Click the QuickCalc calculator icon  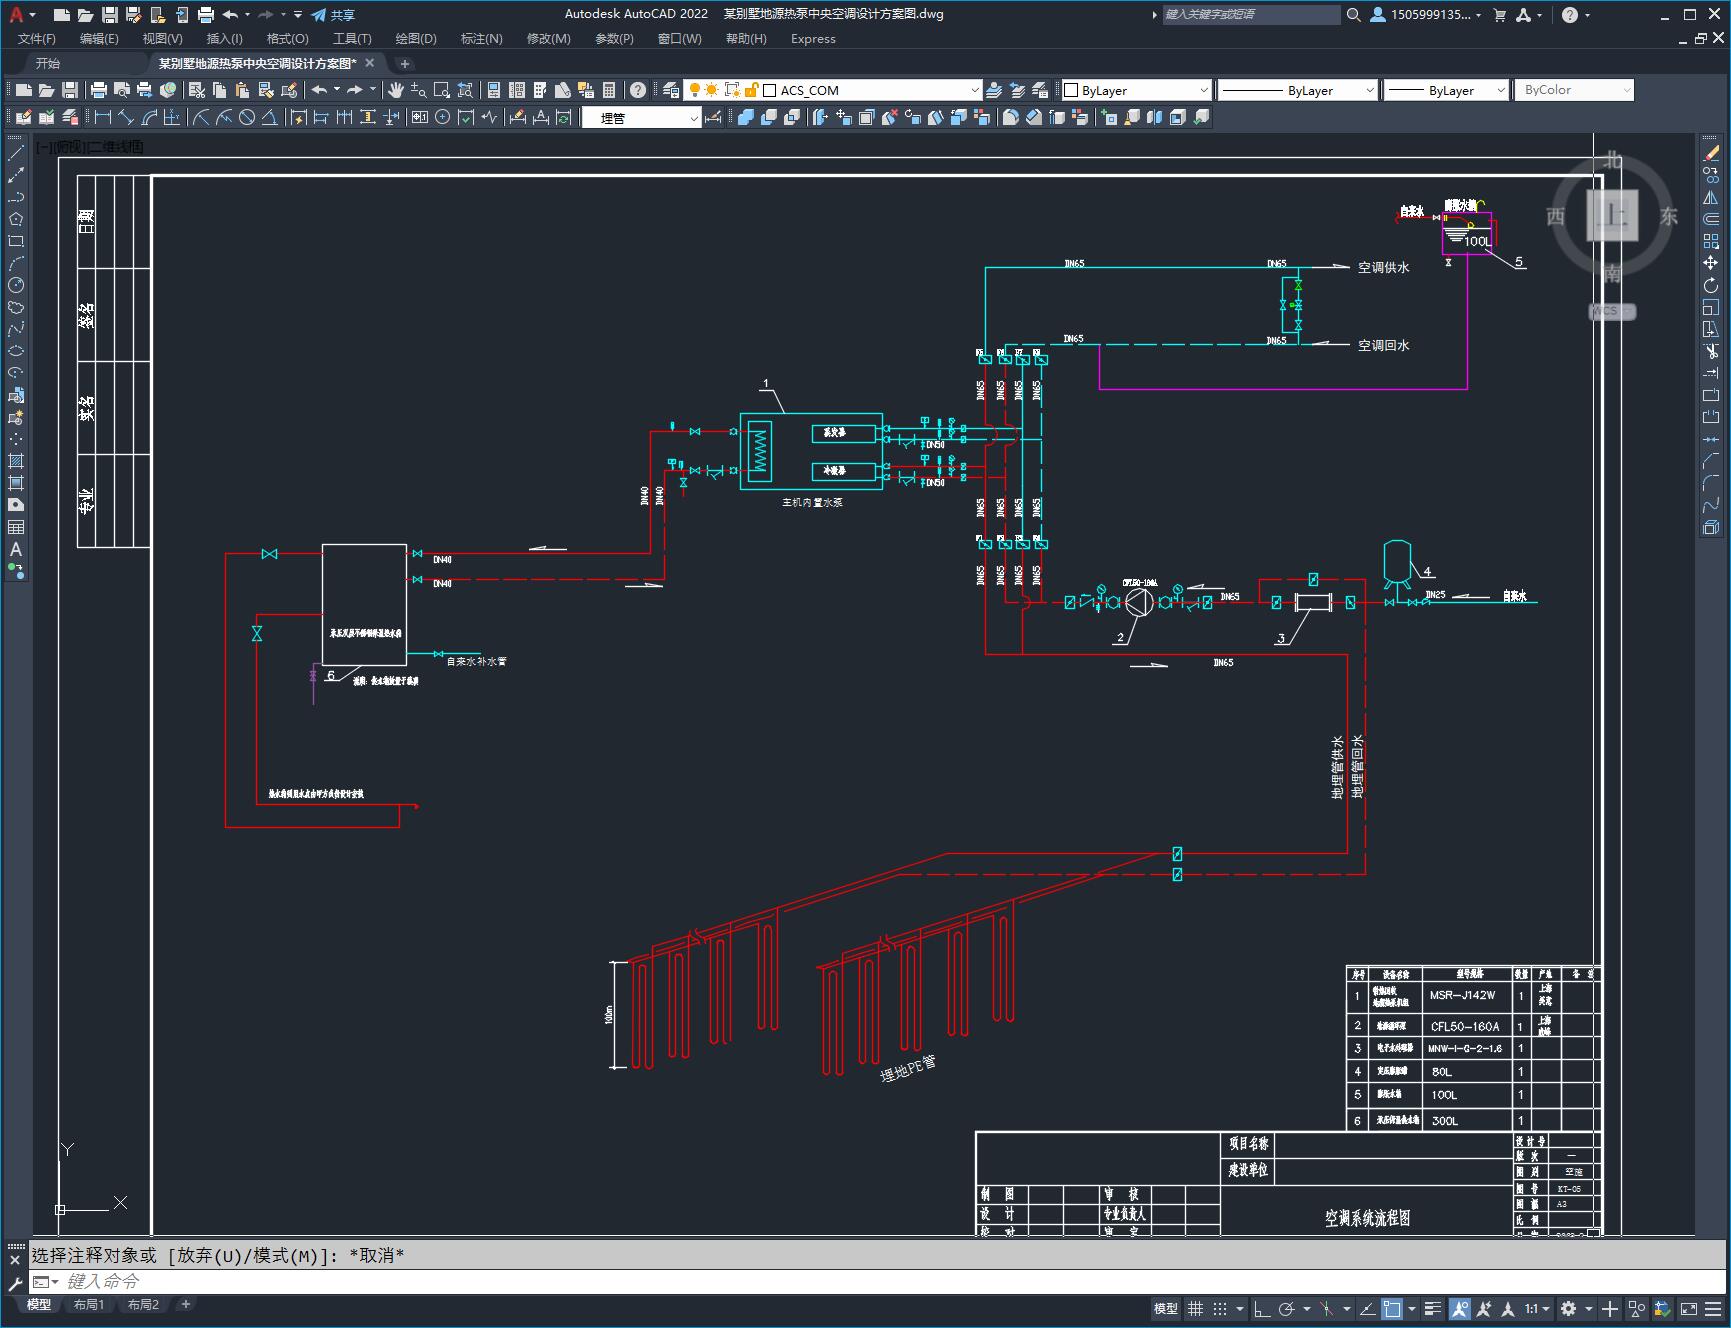(609, 90)
